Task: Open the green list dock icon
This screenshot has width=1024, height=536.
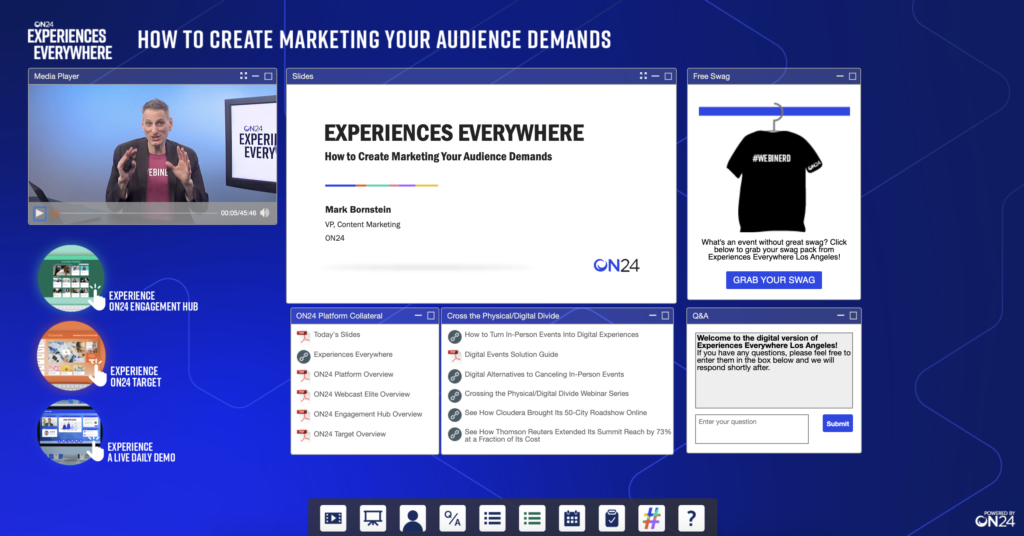Action: click(x=532, y=518)
